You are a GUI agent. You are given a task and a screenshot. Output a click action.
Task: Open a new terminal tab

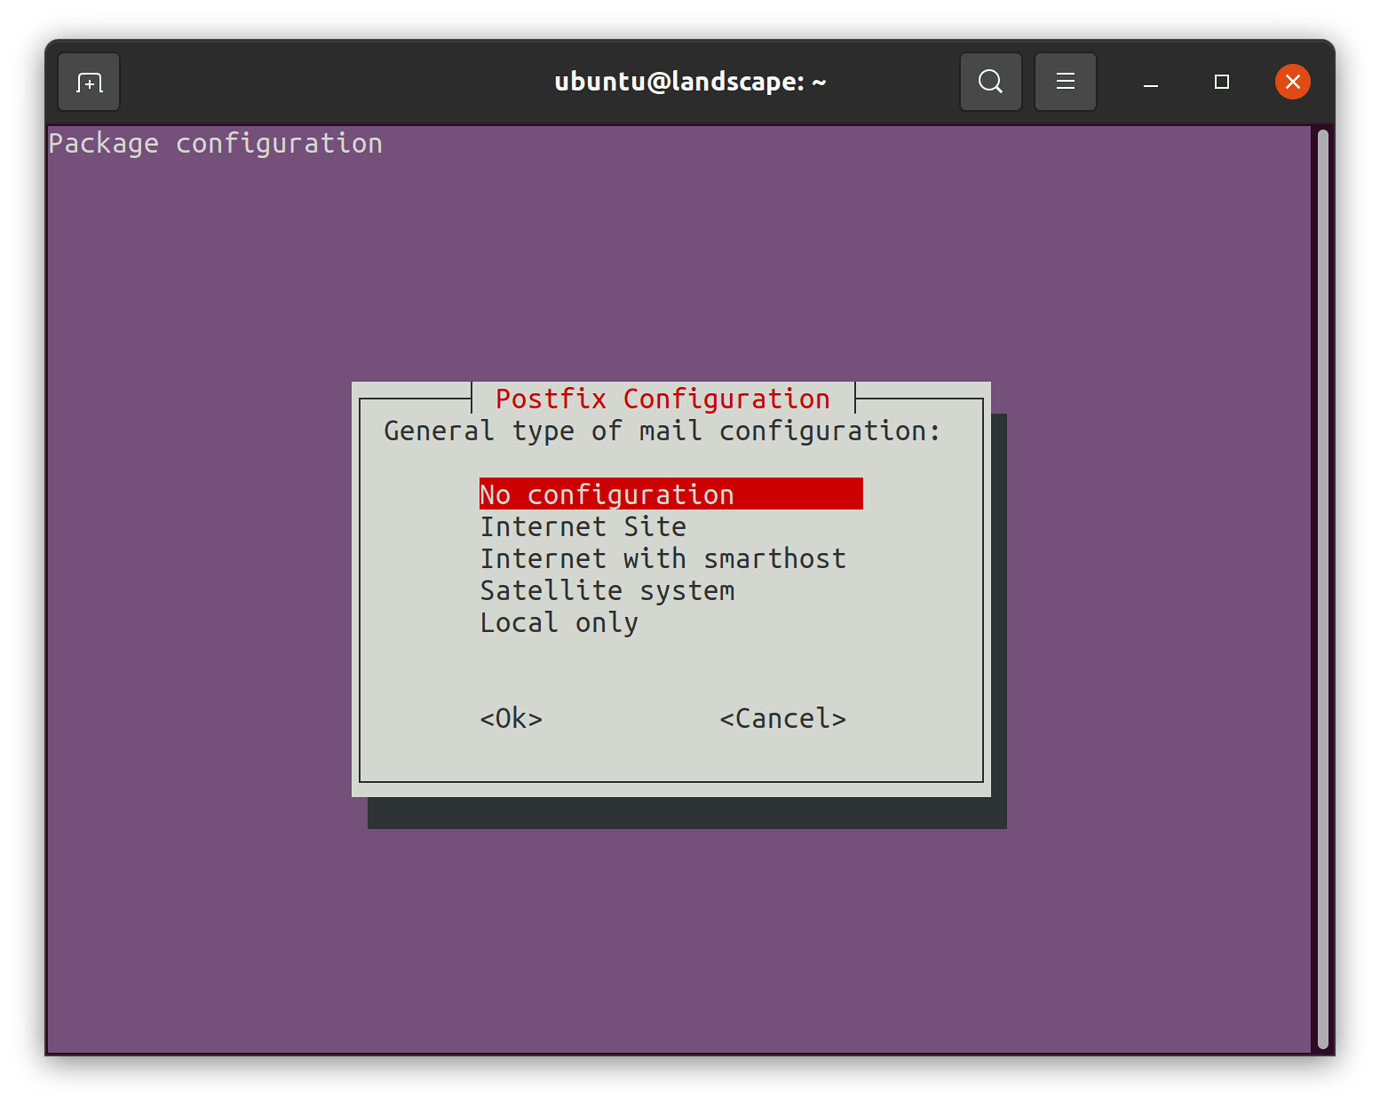89,82
